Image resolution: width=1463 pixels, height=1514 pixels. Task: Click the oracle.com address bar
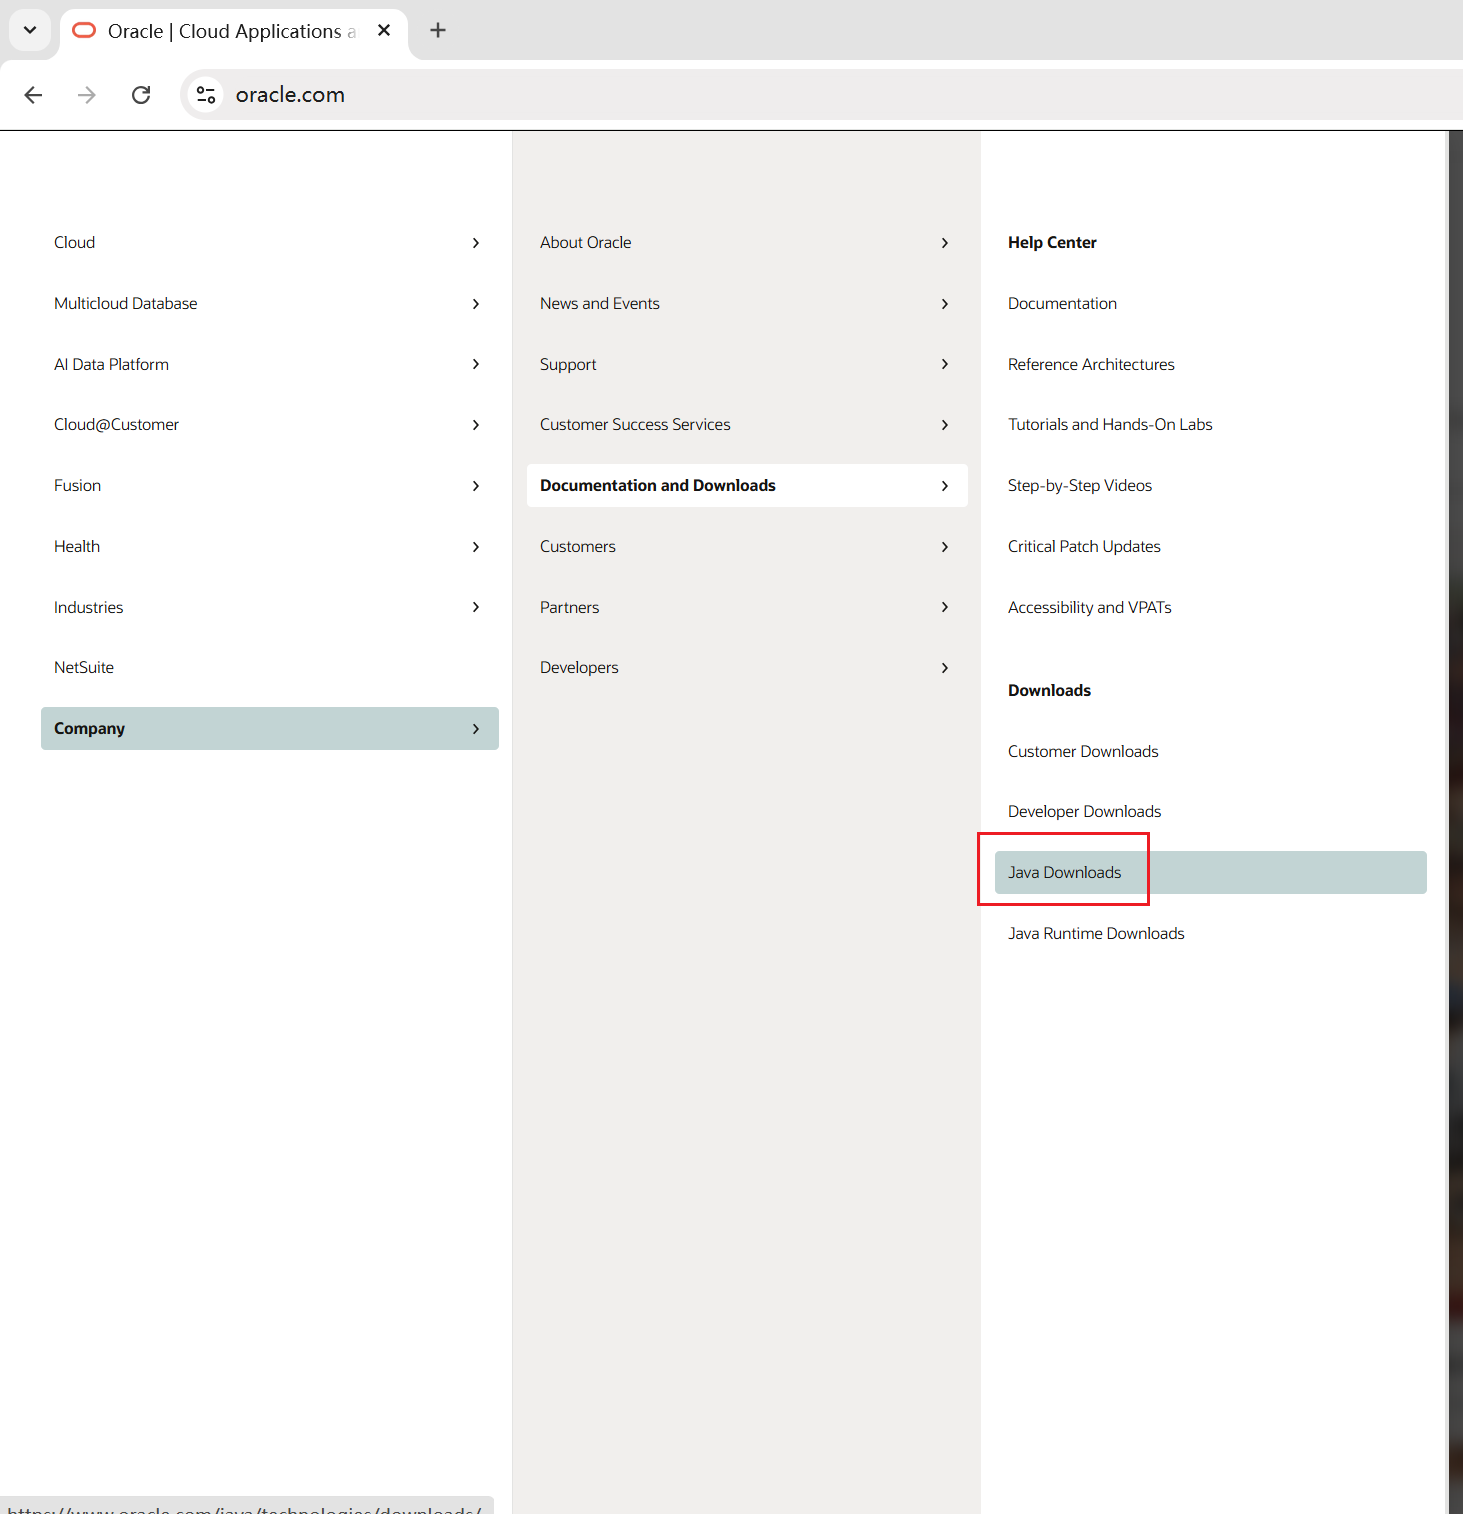(x=820, y=95)
